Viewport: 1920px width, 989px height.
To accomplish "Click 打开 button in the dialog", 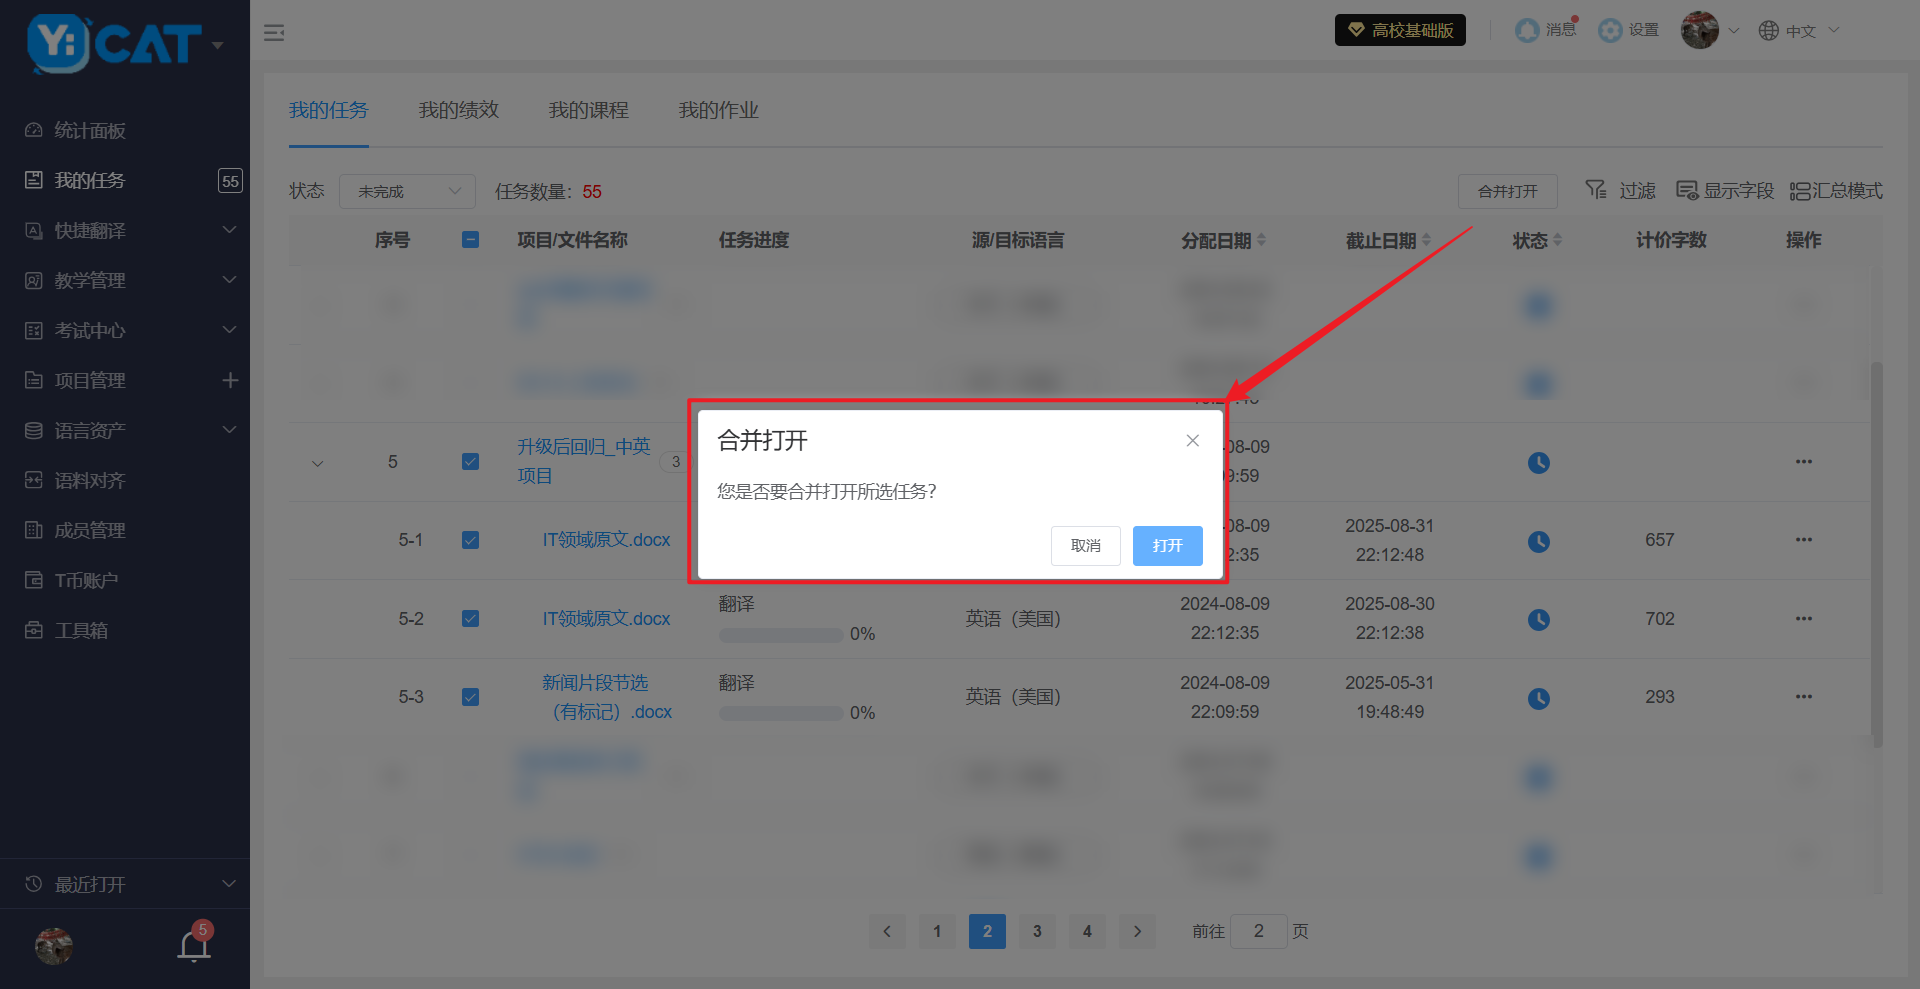I will [x=1167, y=546].
